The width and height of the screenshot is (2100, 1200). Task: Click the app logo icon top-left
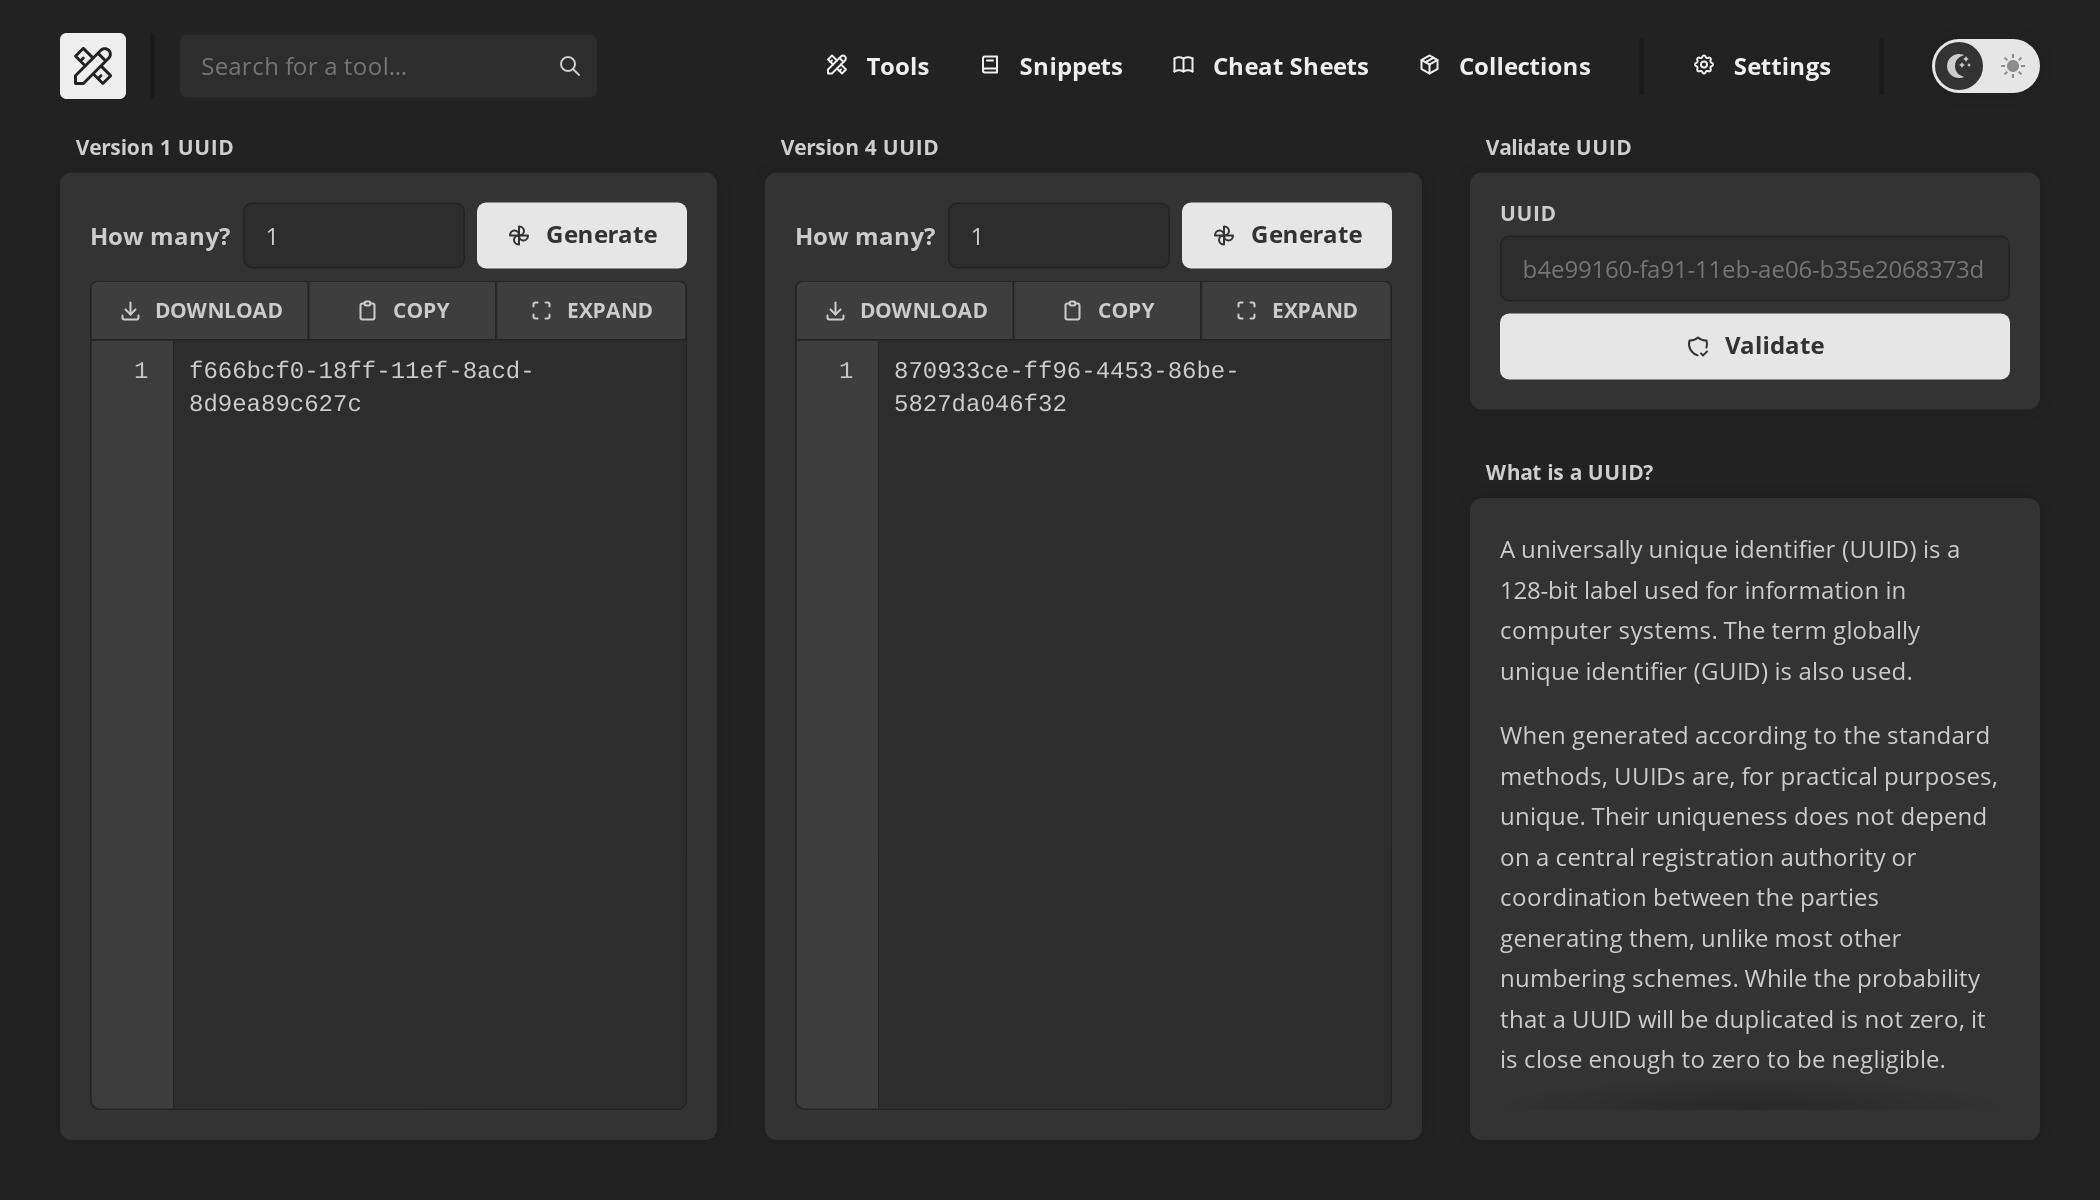pos(92,65)
